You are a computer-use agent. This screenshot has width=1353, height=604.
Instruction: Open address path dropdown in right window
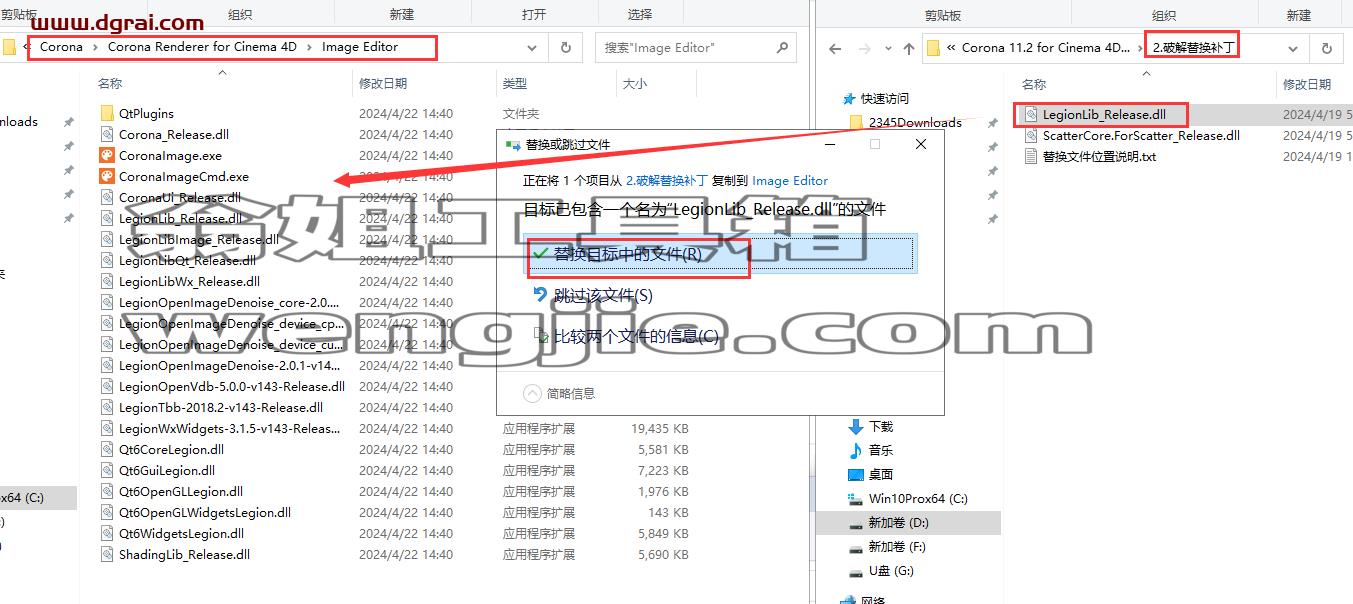pos(1293,48)
